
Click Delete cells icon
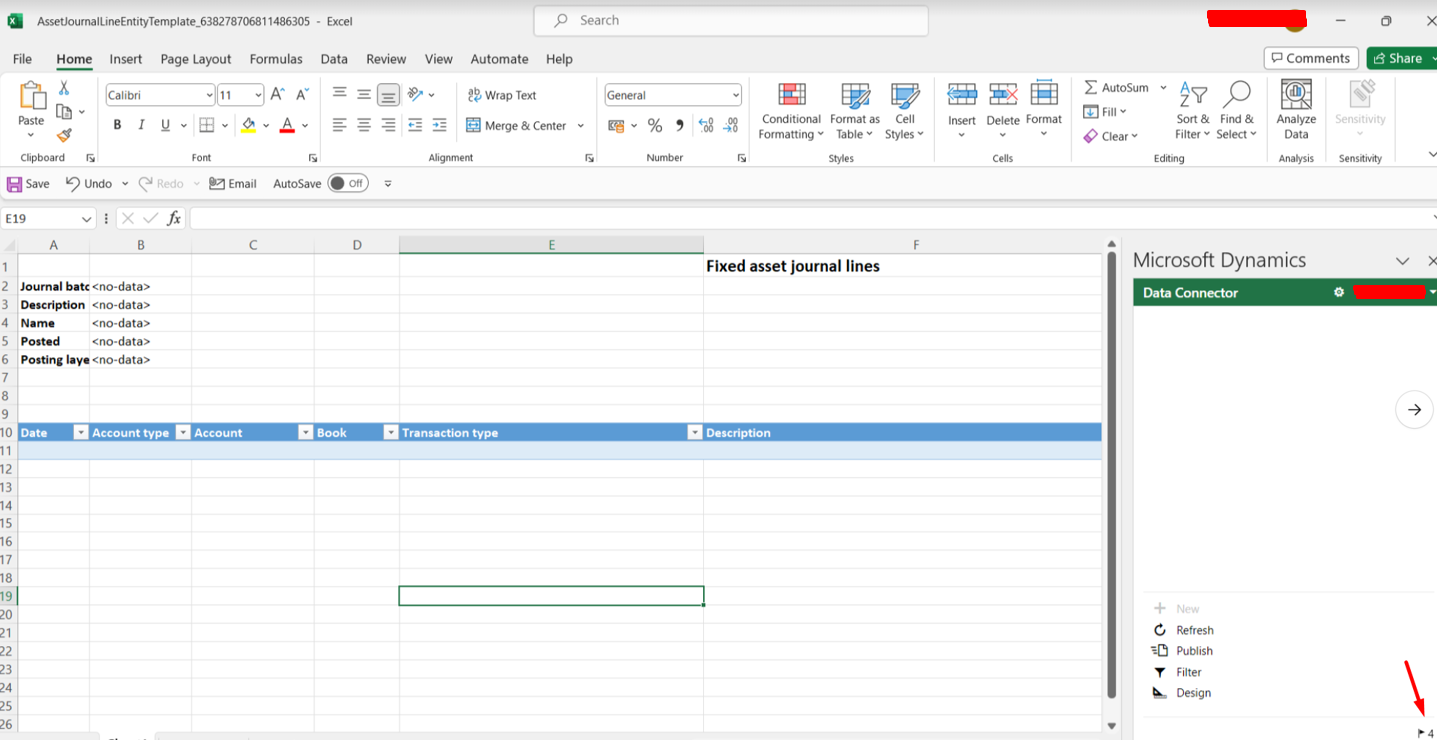point(1003,96)
